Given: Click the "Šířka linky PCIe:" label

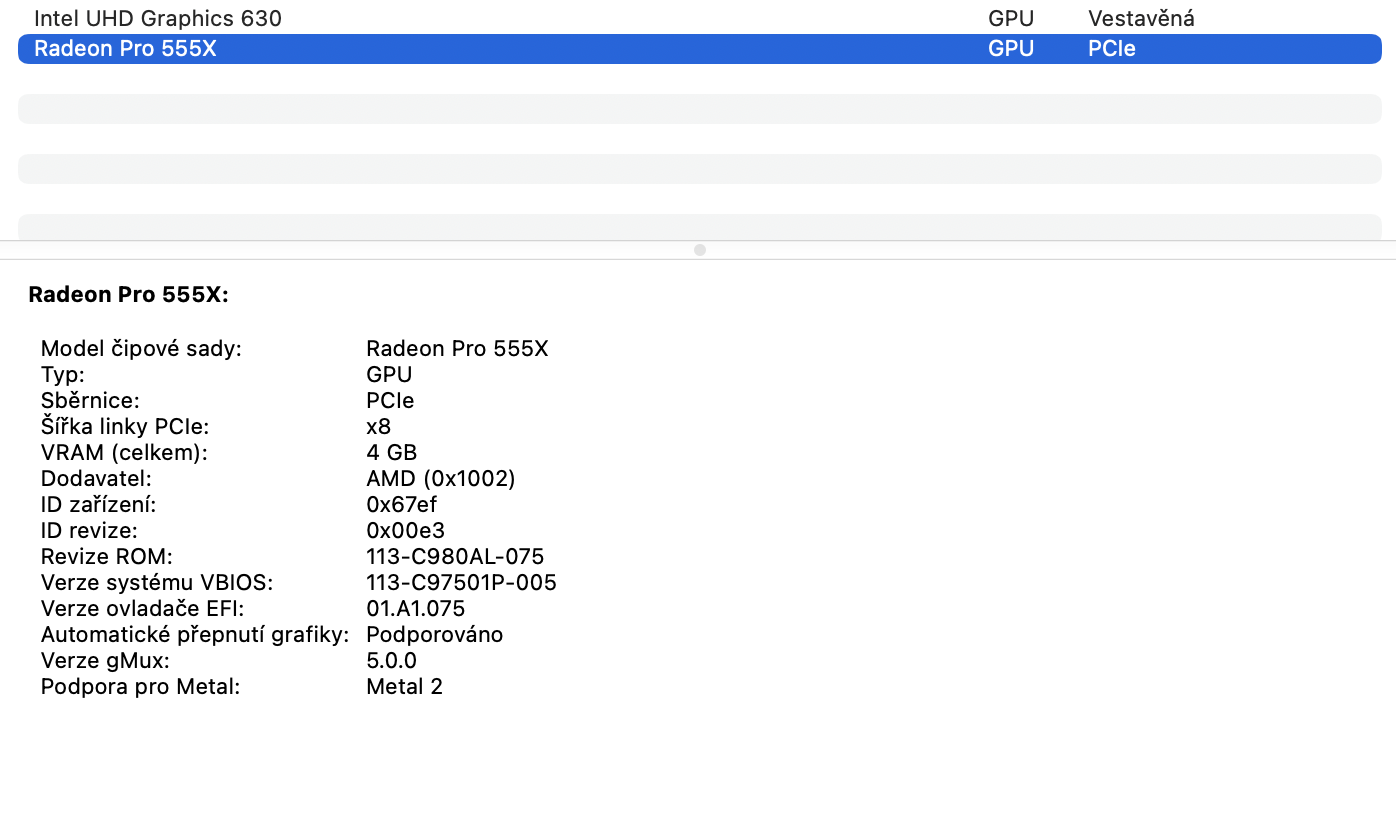Looking at the screenshot, I should click(x=125, y=427).
